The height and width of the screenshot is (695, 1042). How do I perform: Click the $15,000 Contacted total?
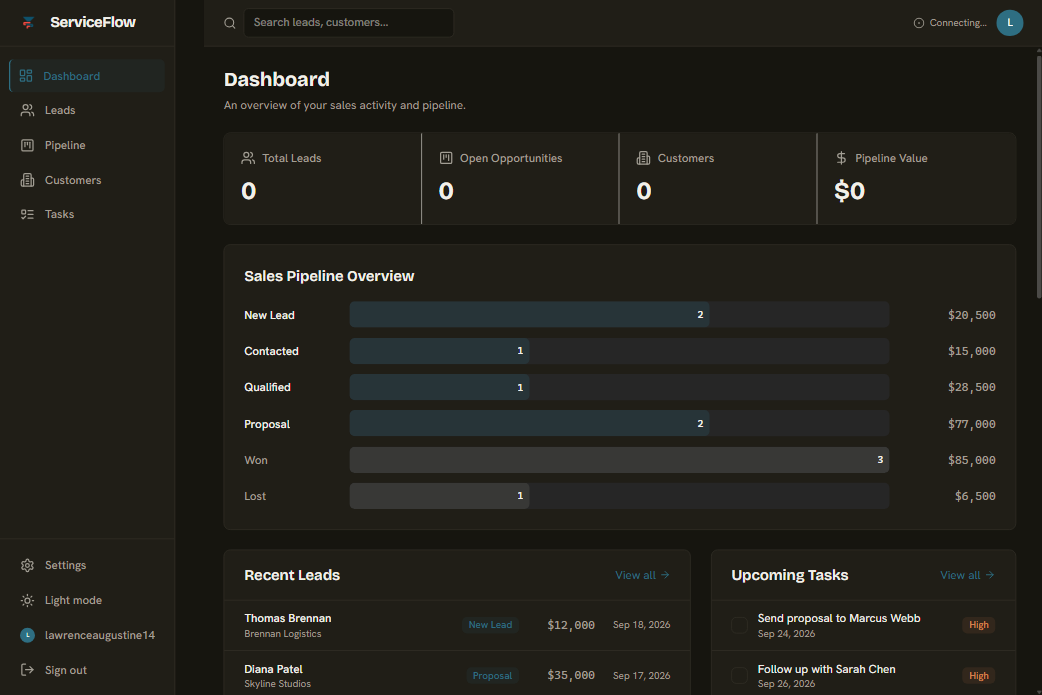(x=972, y=351)
